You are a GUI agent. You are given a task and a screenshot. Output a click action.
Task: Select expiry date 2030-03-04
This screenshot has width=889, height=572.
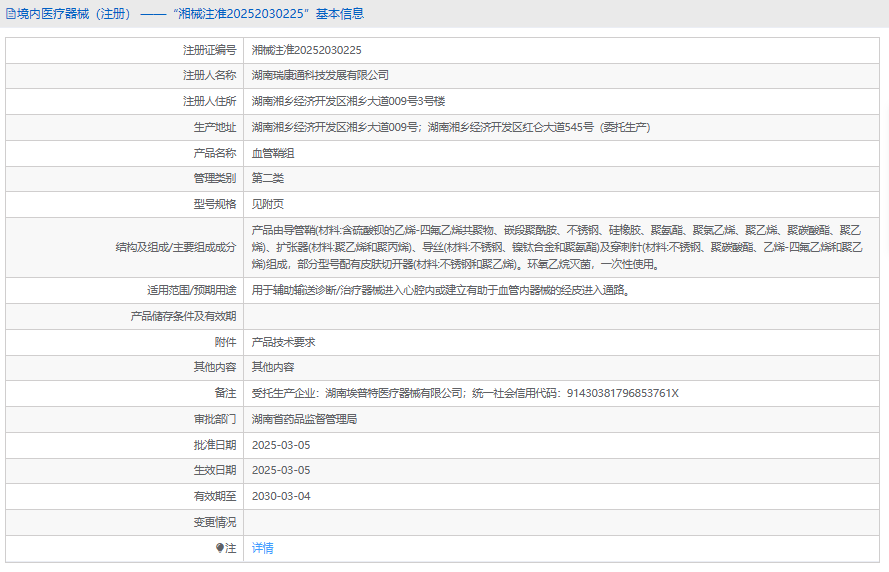pos(281,497)
